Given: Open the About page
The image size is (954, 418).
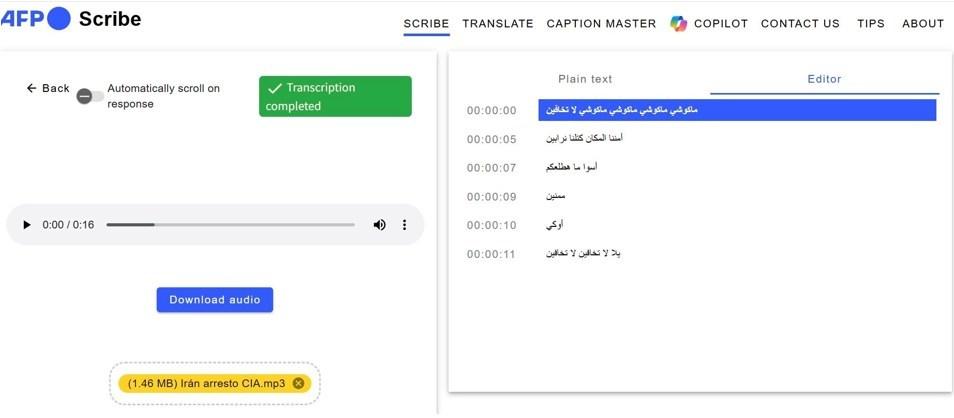Looking at the screenshot, I should (922, 23).
